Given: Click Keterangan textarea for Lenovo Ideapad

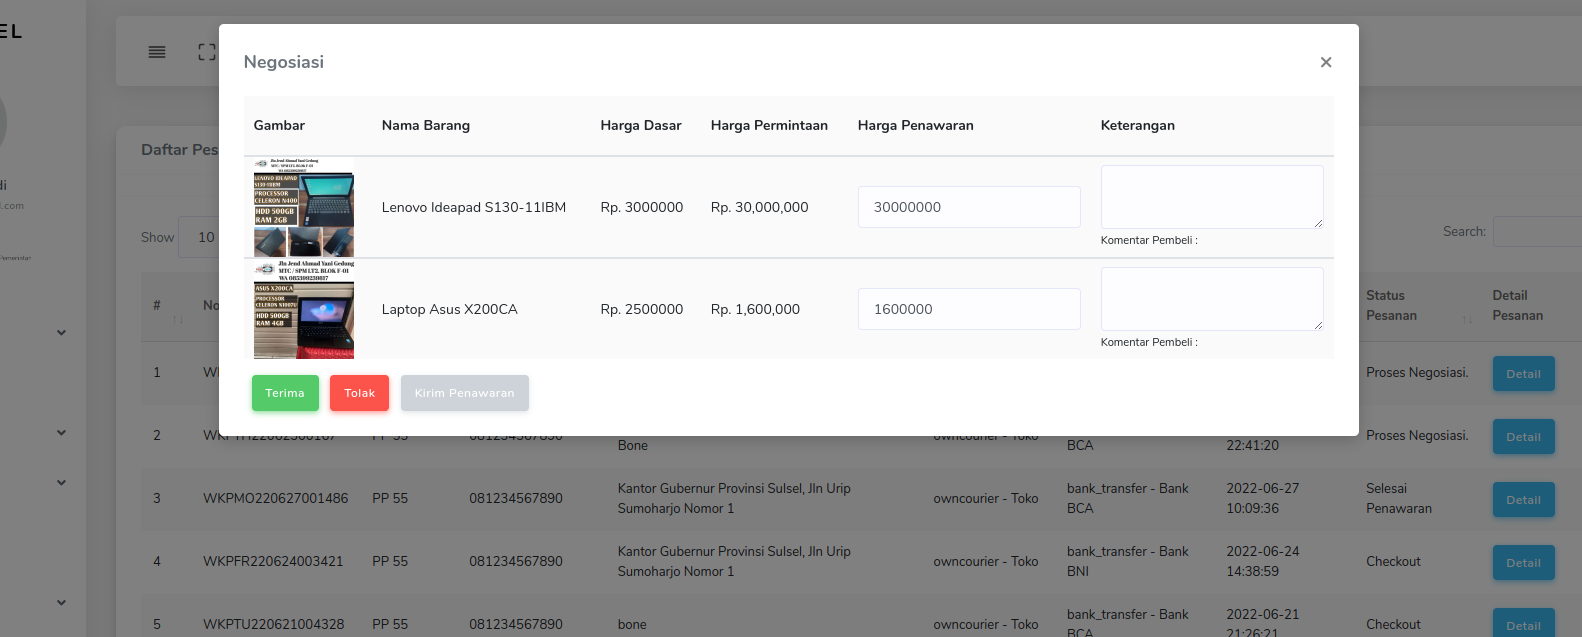Looking at the screenshot, I should (1211, 197).
